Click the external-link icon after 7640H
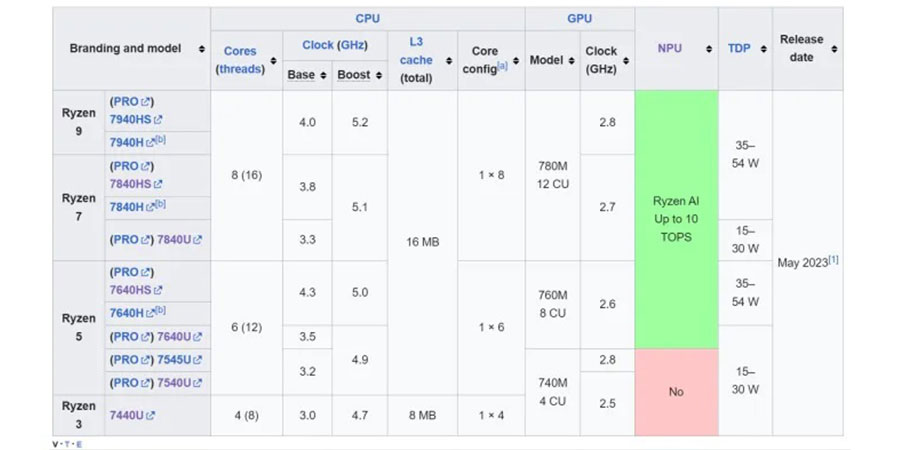 pyautogui.click(x=150, y=314)
